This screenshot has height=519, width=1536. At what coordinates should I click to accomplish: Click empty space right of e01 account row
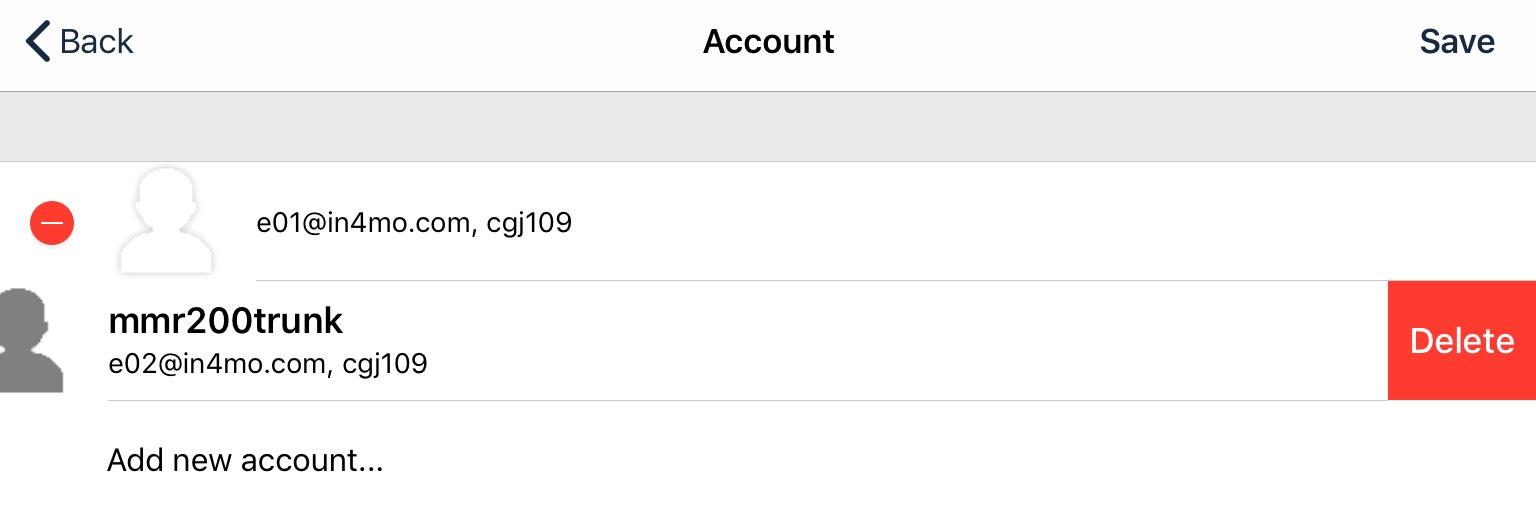(x=1000, y=222)
